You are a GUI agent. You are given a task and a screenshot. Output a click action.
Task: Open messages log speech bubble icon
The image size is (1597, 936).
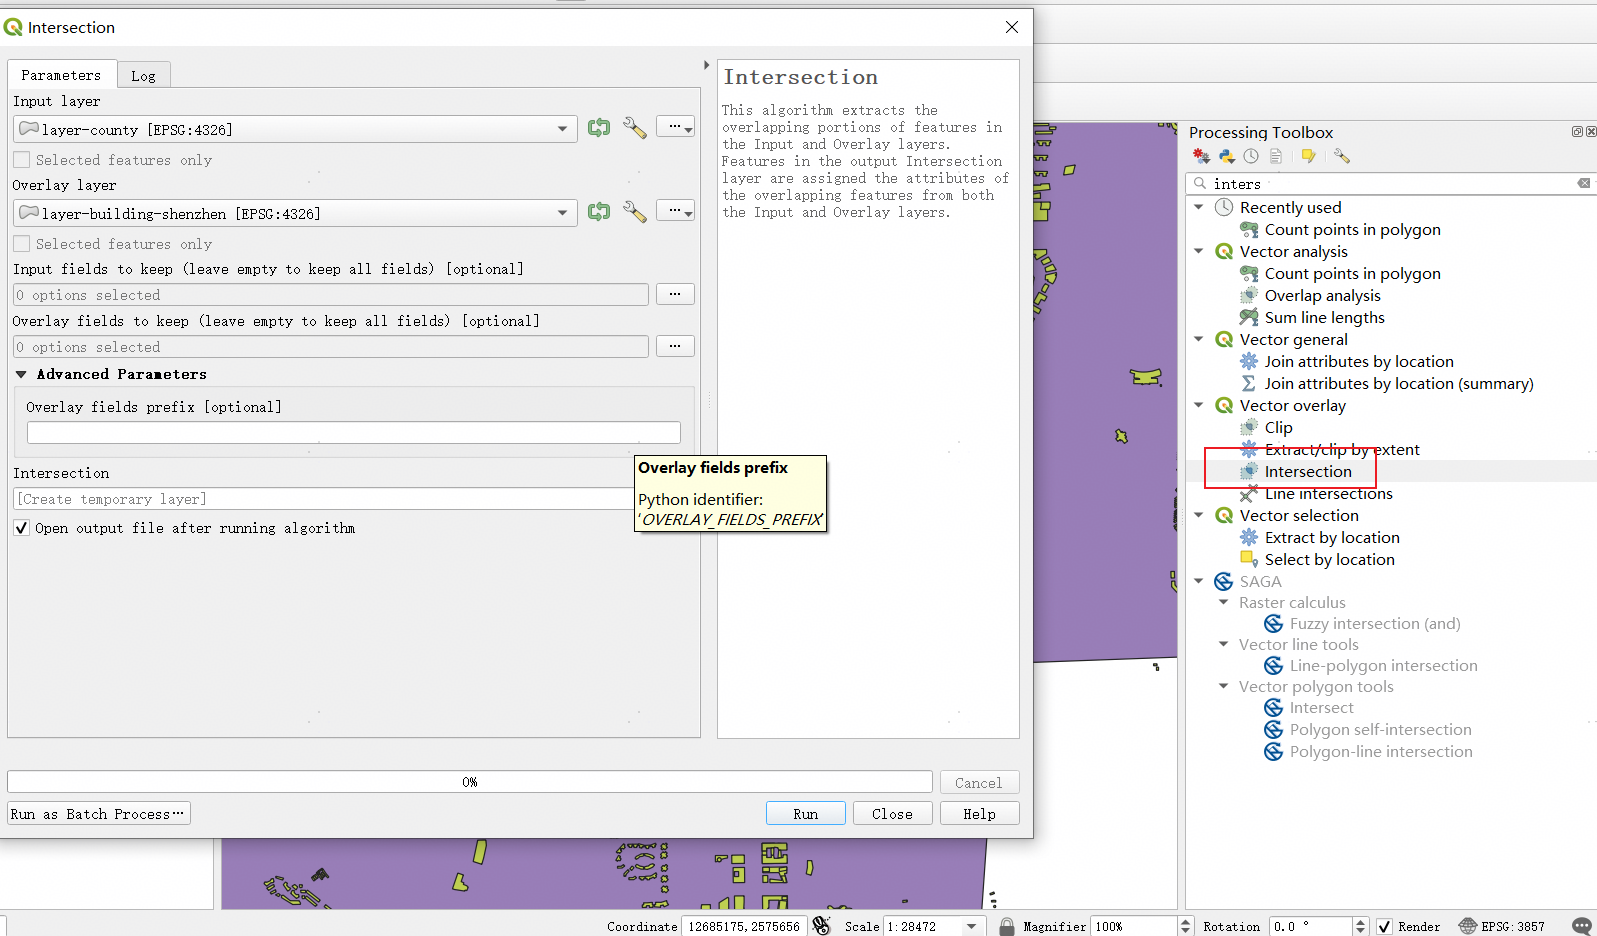pyautogui.click(x=1581, y=926)
